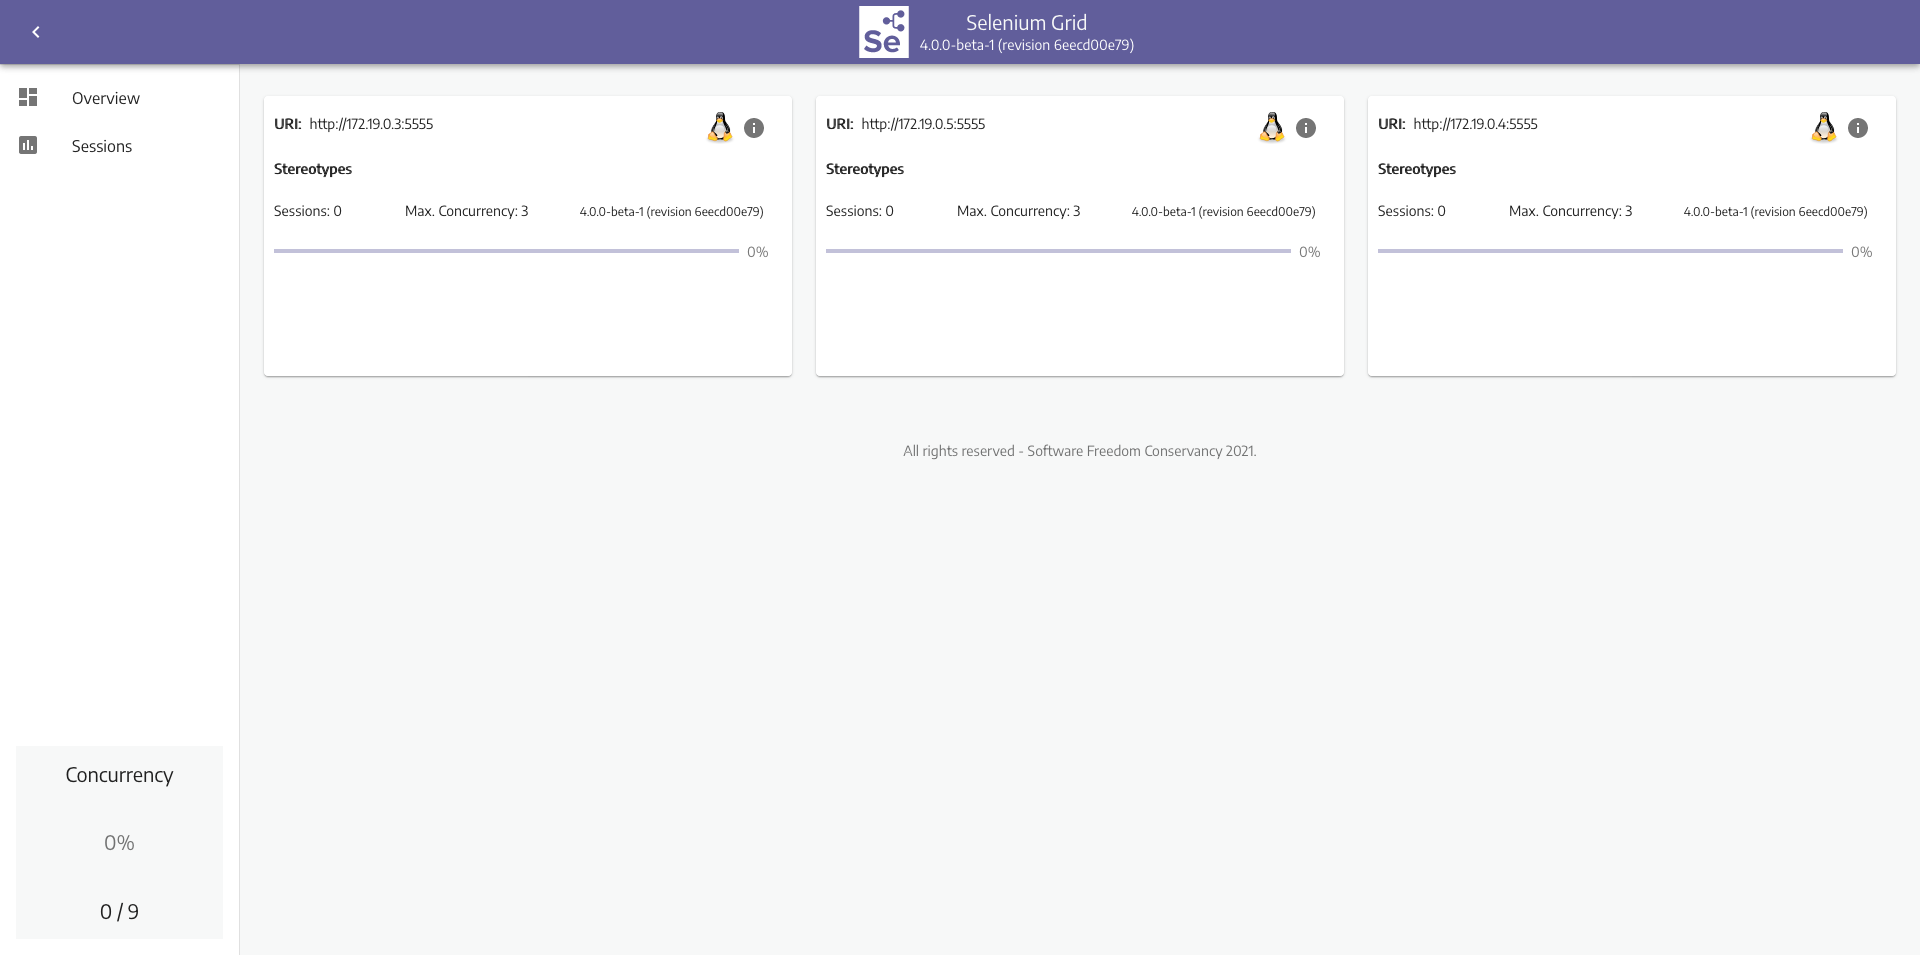Select the URI text http://172.19.0.4:5555
The width and height of the screenshot is (1920, 955).
pos(1475,124)
